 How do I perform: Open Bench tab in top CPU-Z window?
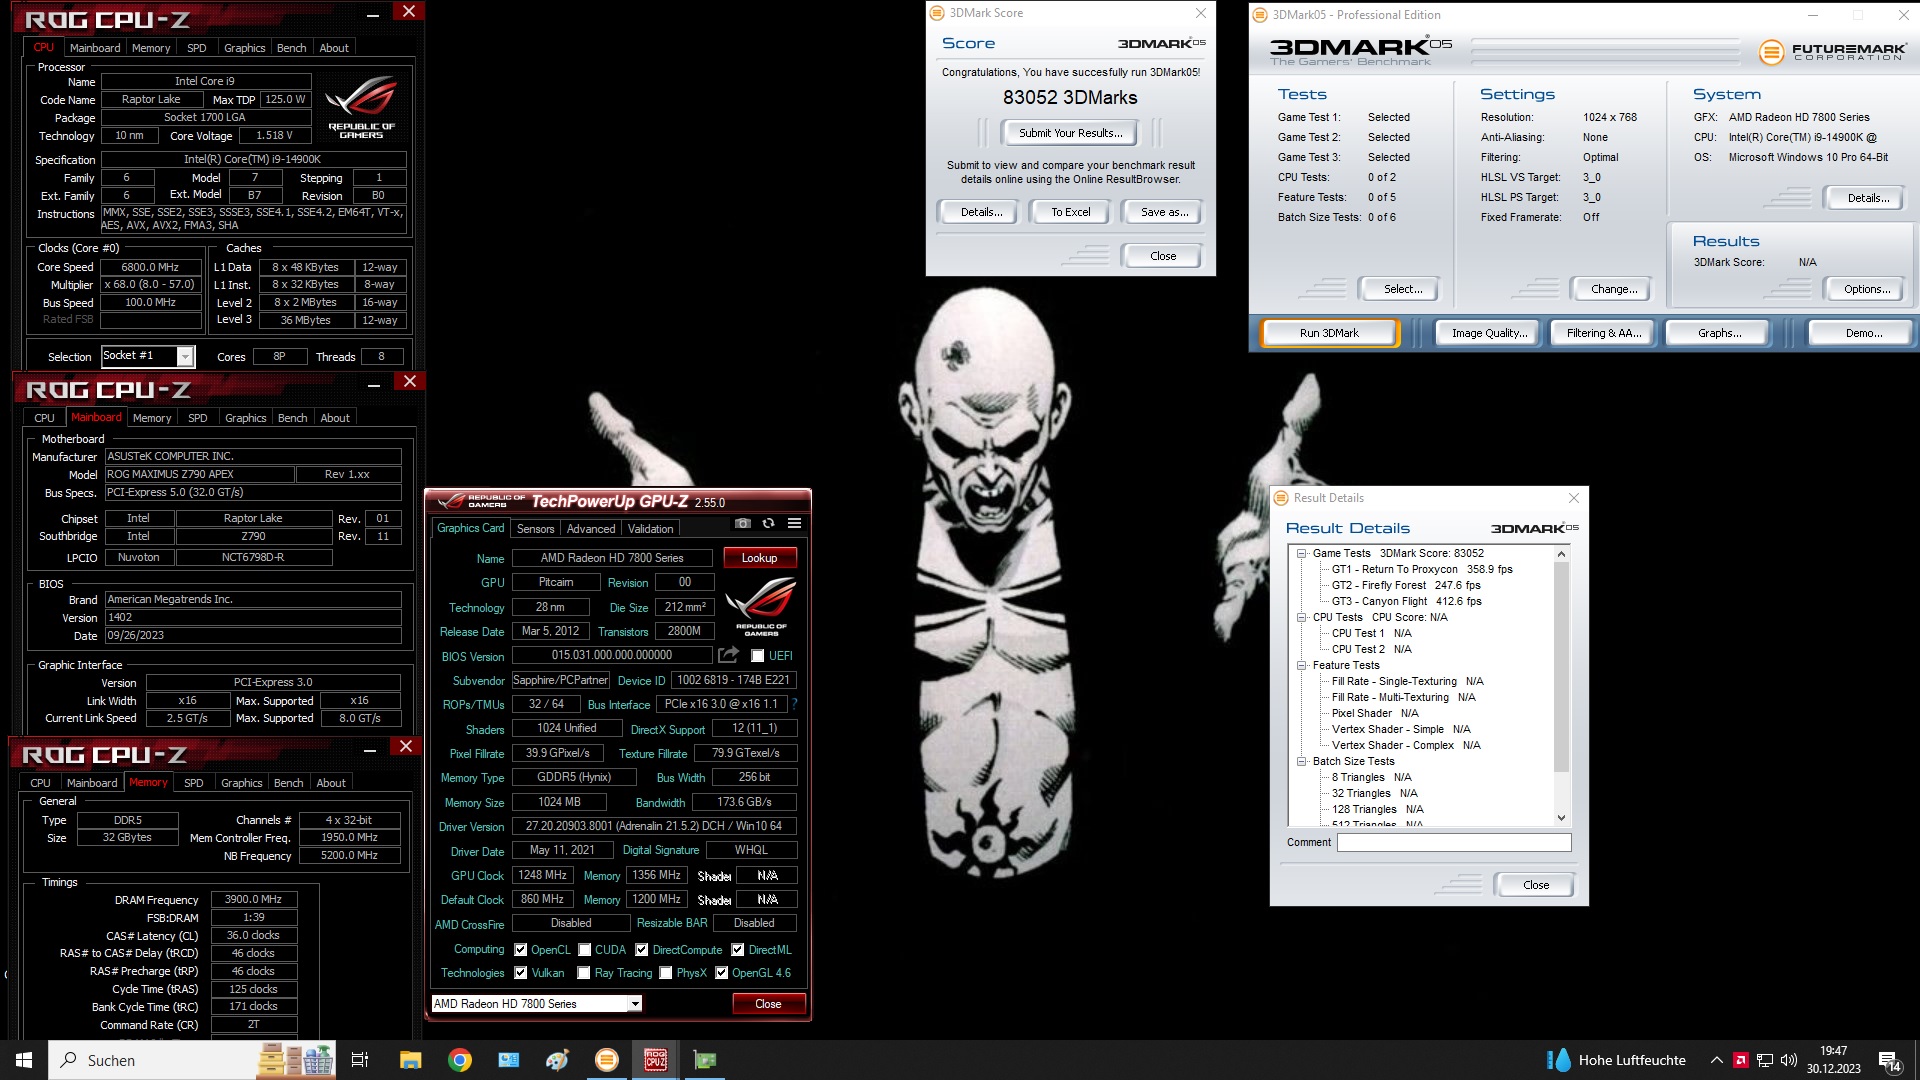pos(291,48)
